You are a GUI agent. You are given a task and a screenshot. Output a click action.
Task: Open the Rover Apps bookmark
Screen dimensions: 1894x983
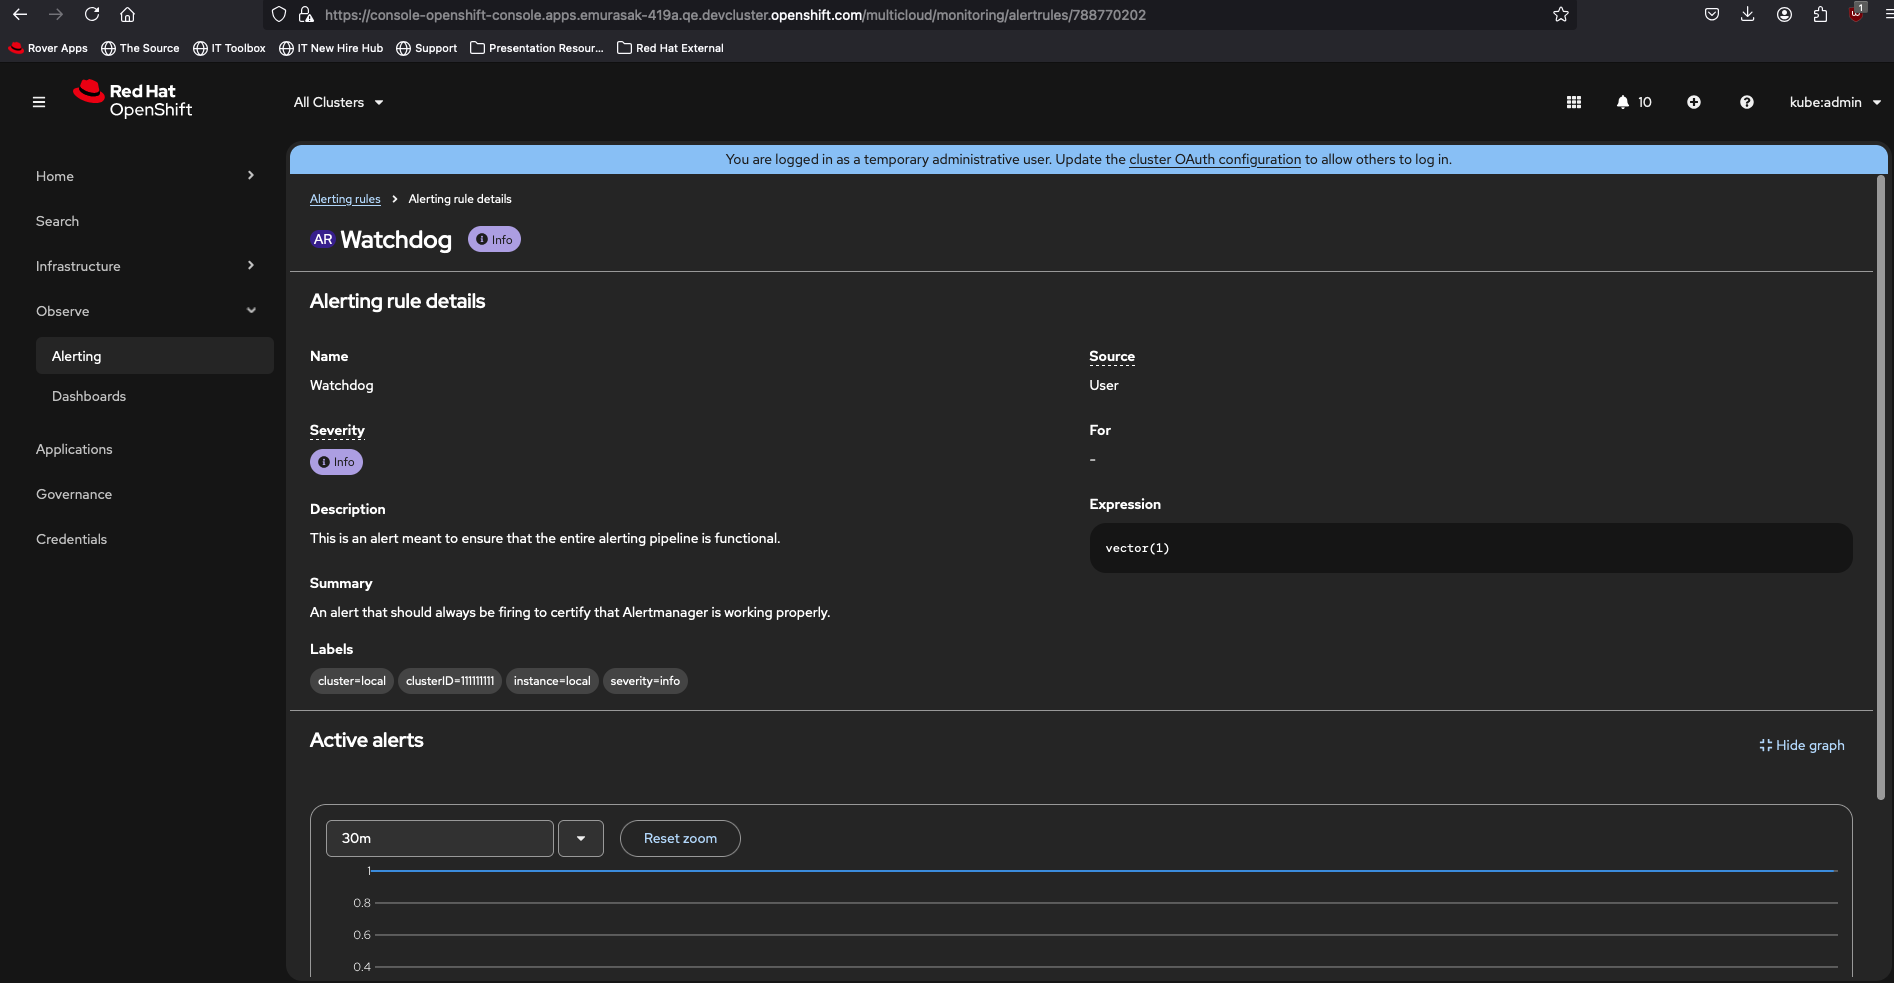48,48
